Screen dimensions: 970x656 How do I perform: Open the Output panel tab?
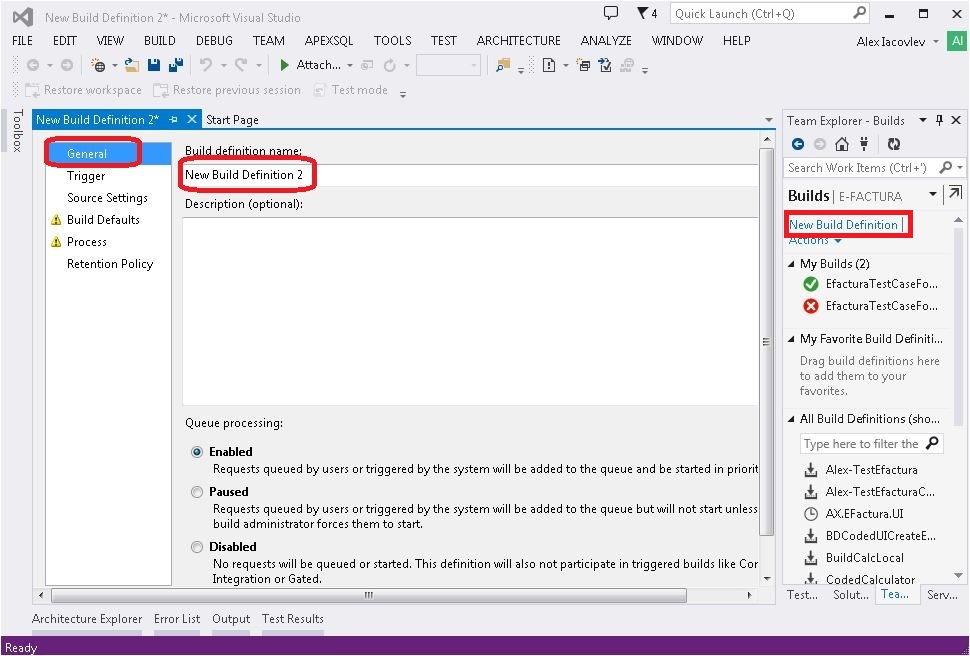[231, 619]
